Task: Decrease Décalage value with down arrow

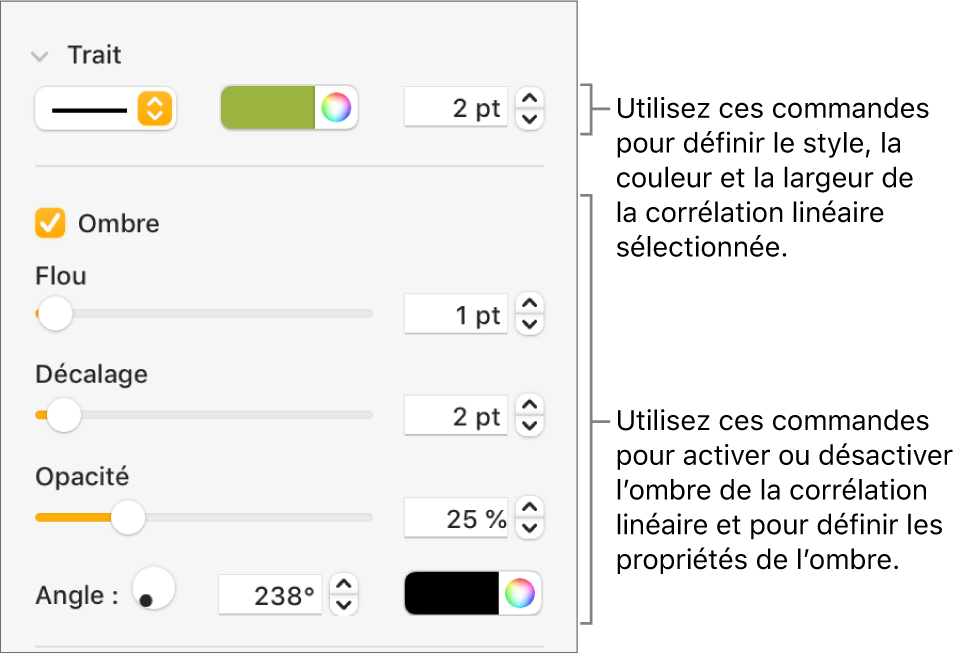Action: point(531,427)
